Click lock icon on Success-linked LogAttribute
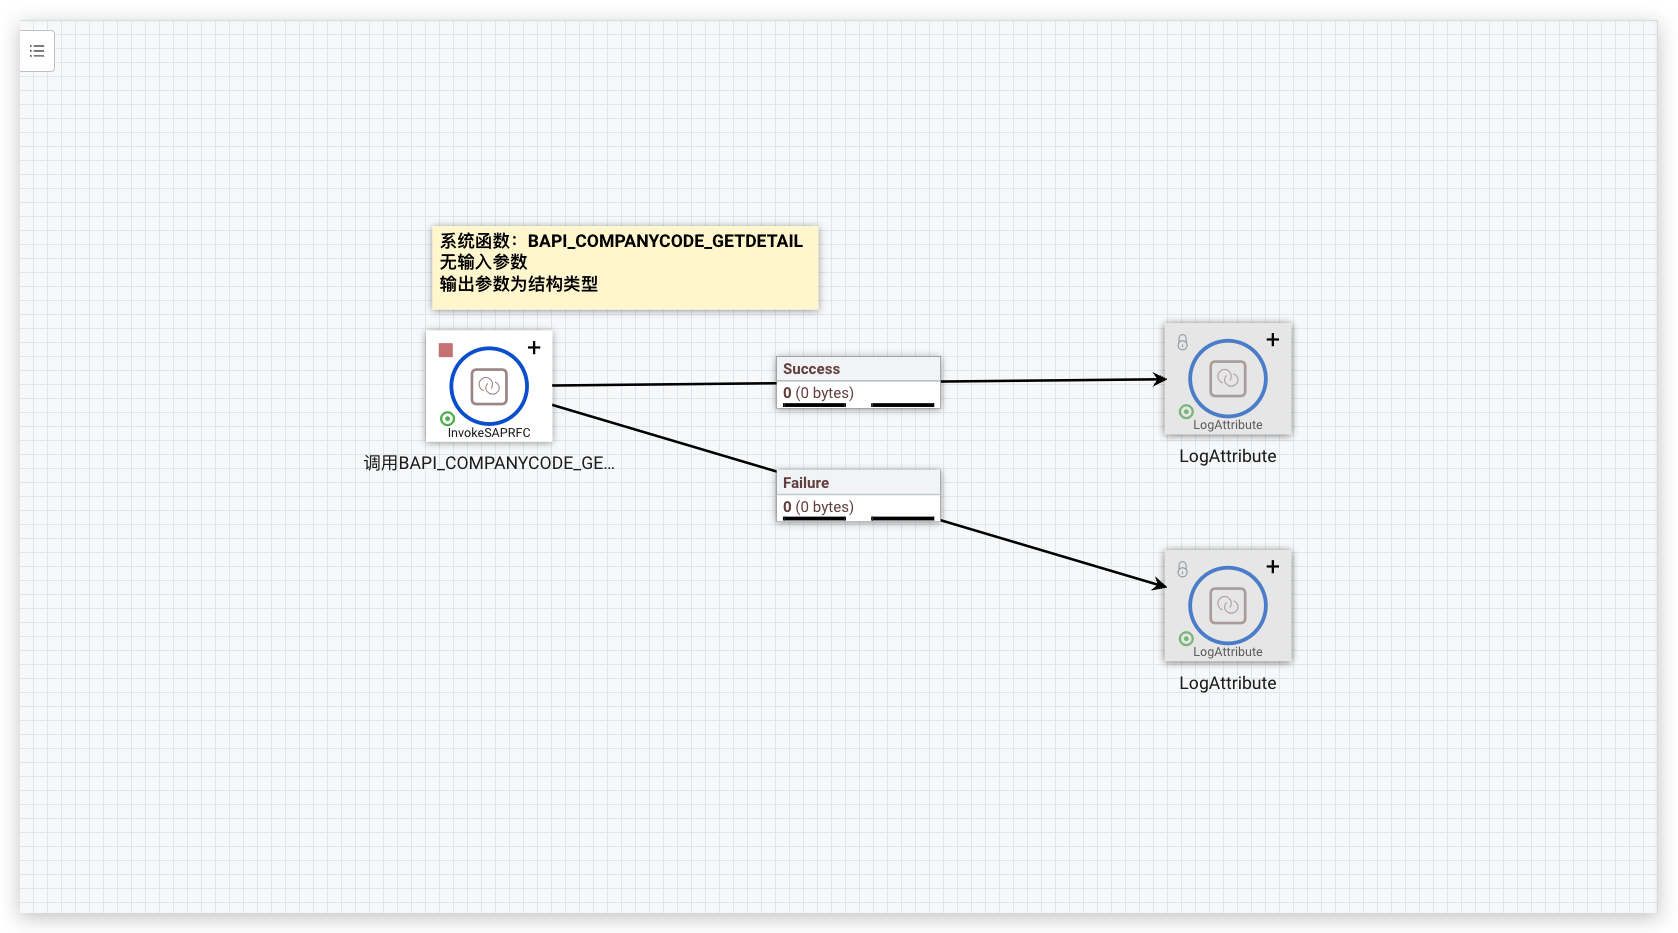The height and width of the screenshot is (933, 1678). point(1182,342)
